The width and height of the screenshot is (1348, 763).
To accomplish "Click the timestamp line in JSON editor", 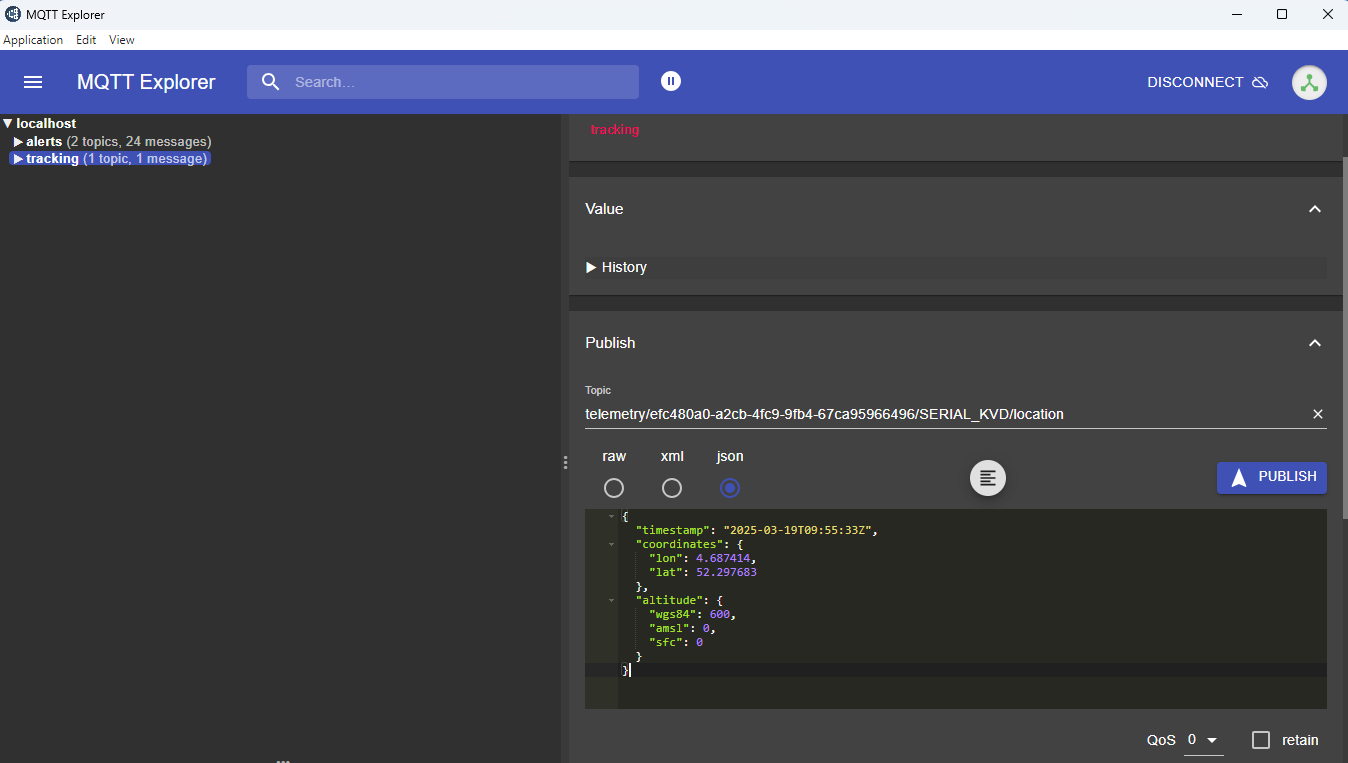I will tap(756, 530).
